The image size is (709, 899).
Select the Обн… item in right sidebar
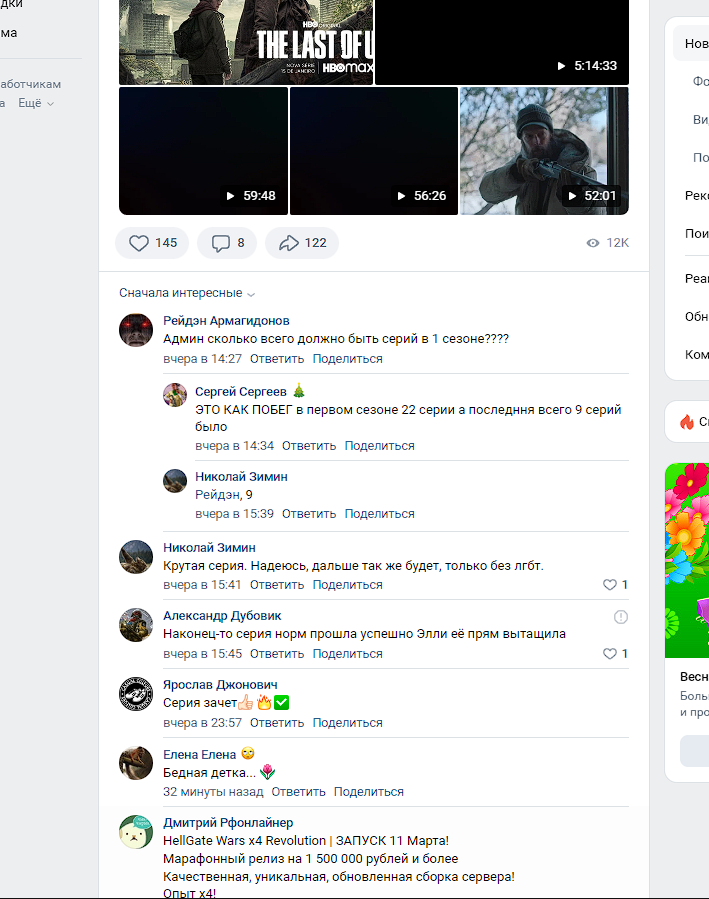click(x=696, y=316)
